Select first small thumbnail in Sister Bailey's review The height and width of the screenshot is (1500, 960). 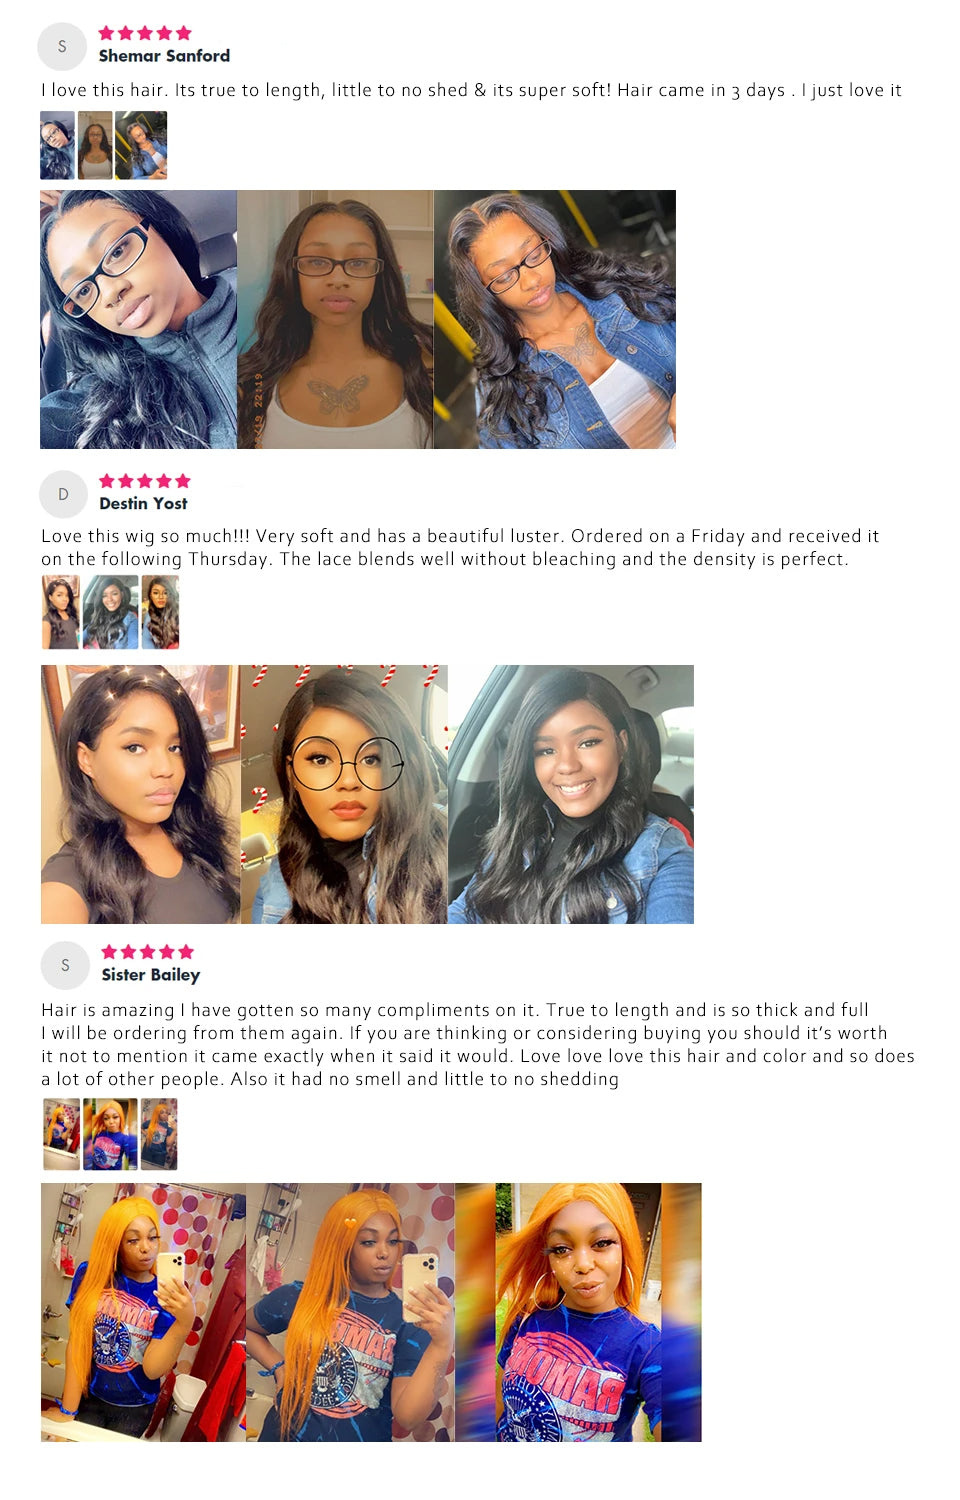(61, 1134)
